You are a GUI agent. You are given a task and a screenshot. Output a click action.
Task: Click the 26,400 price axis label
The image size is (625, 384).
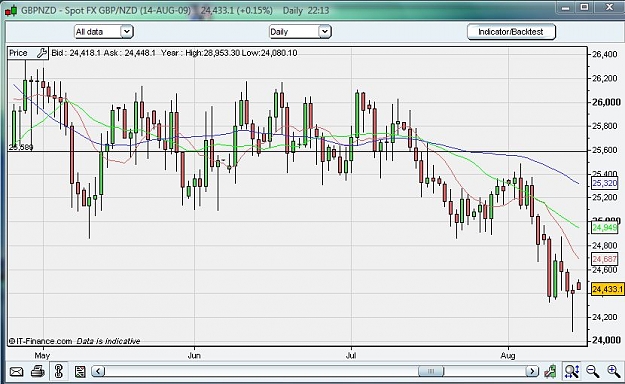(605, 54)
